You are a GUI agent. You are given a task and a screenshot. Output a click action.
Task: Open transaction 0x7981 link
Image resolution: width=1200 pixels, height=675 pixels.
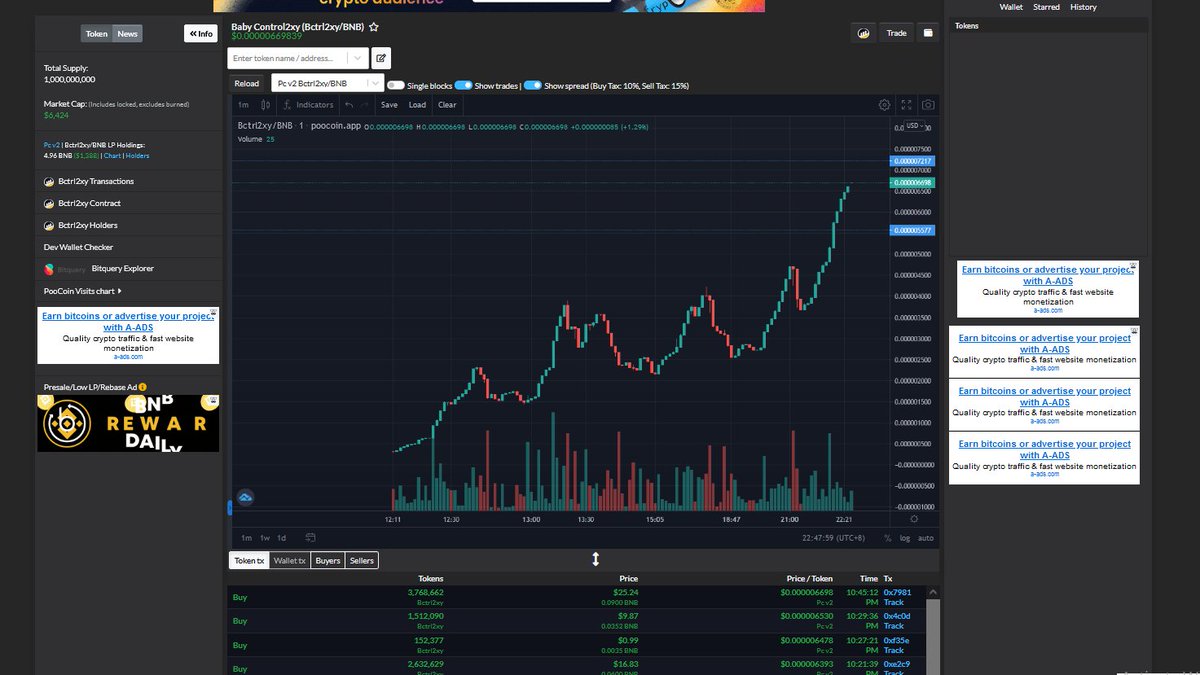(897, 592)
